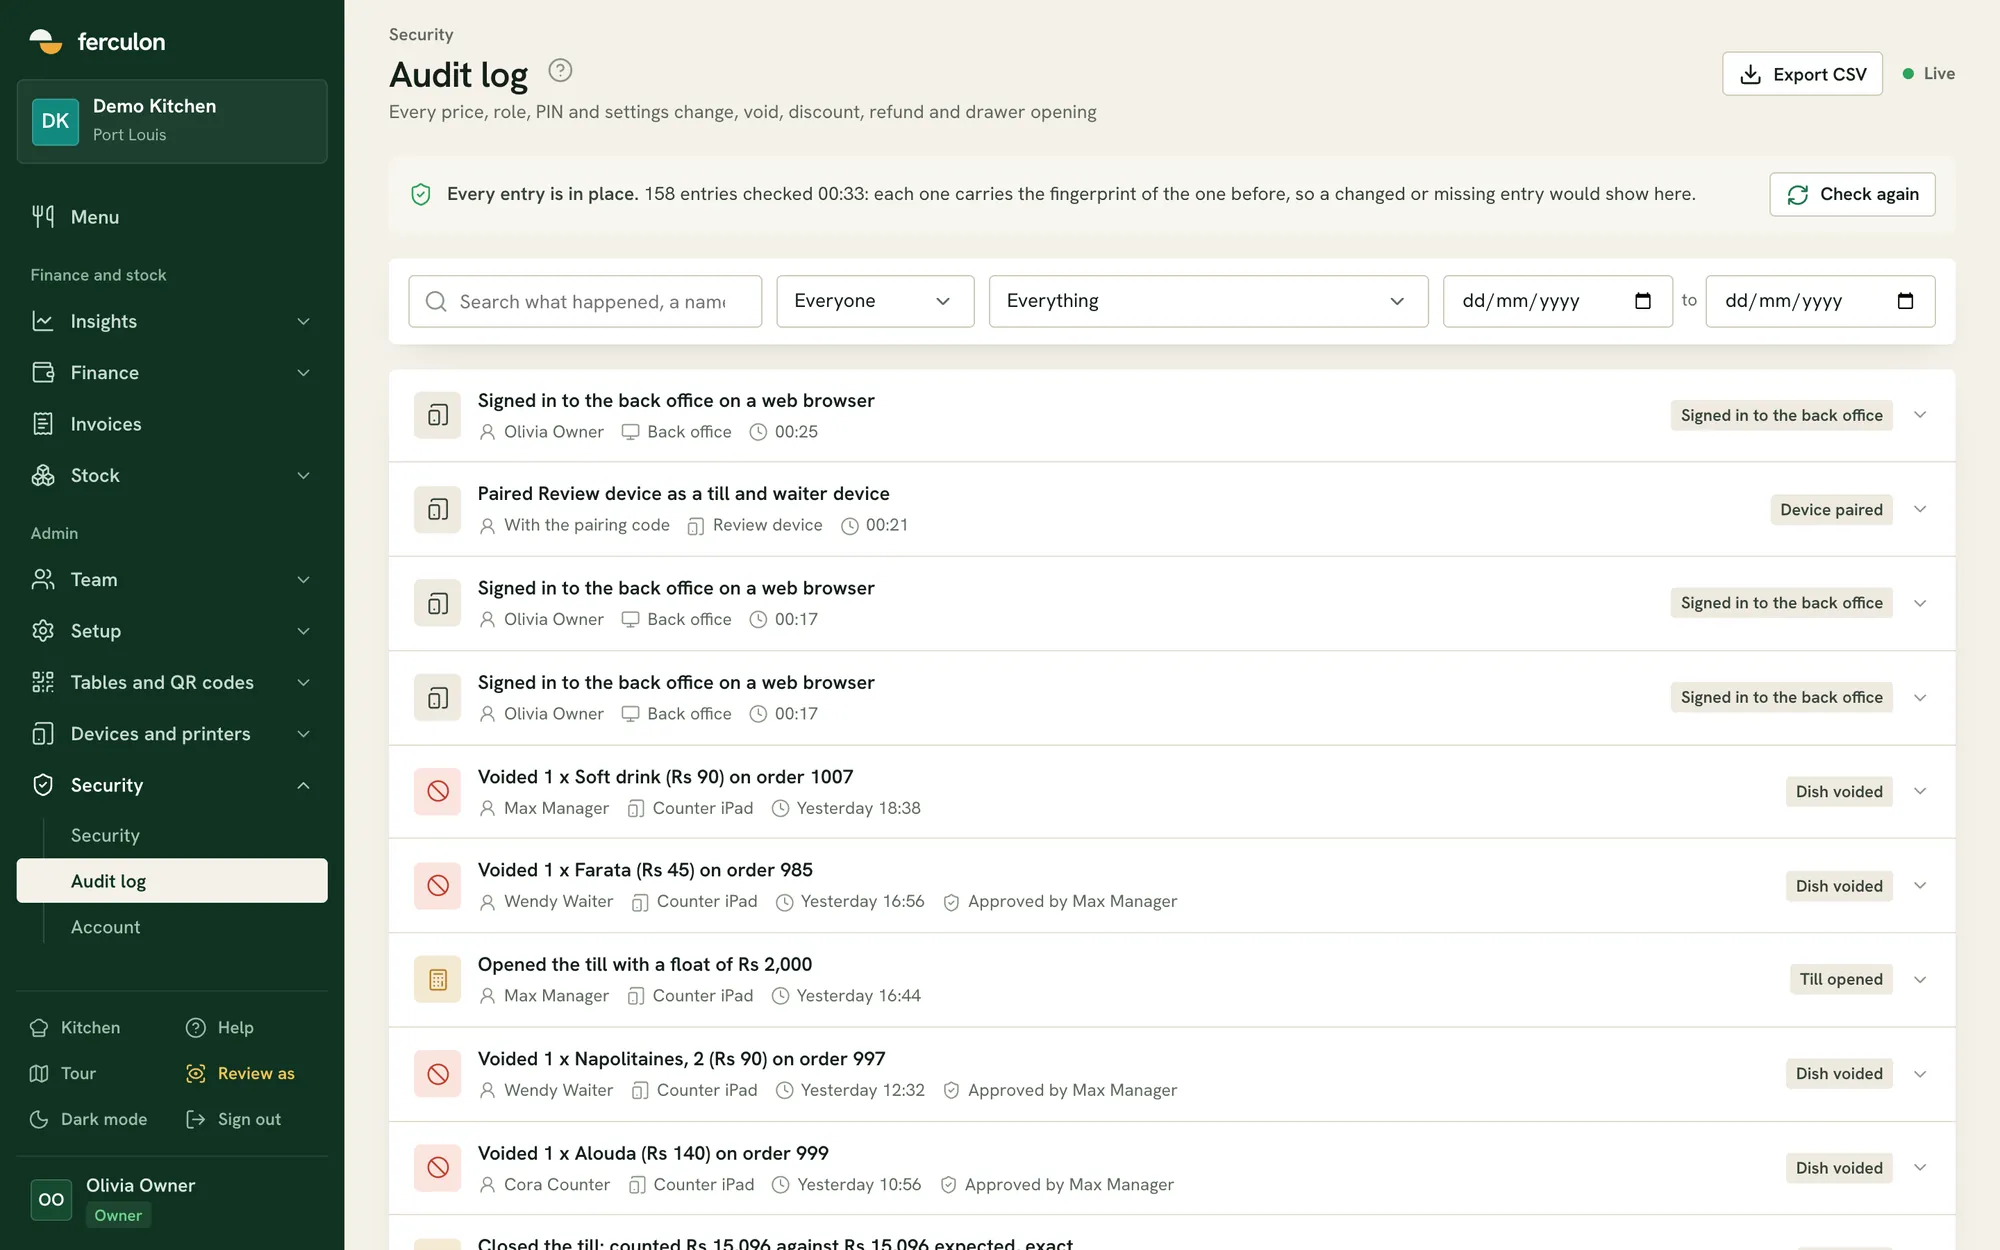Toggle Dark mode

[89, 1119]
